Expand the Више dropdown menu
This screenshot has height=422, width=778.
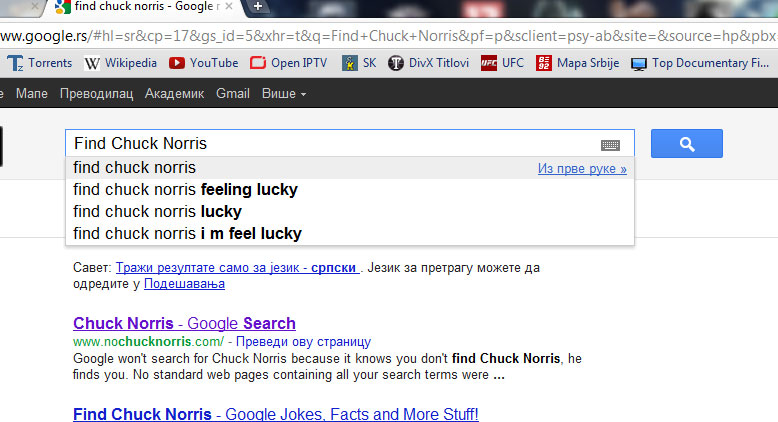coord(283,94)
